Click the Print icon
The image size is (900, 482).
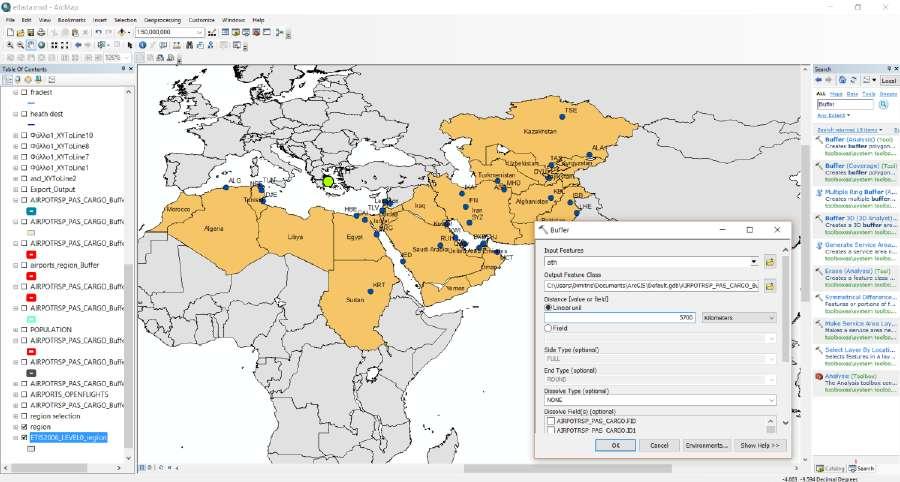[x=41, y=33]
